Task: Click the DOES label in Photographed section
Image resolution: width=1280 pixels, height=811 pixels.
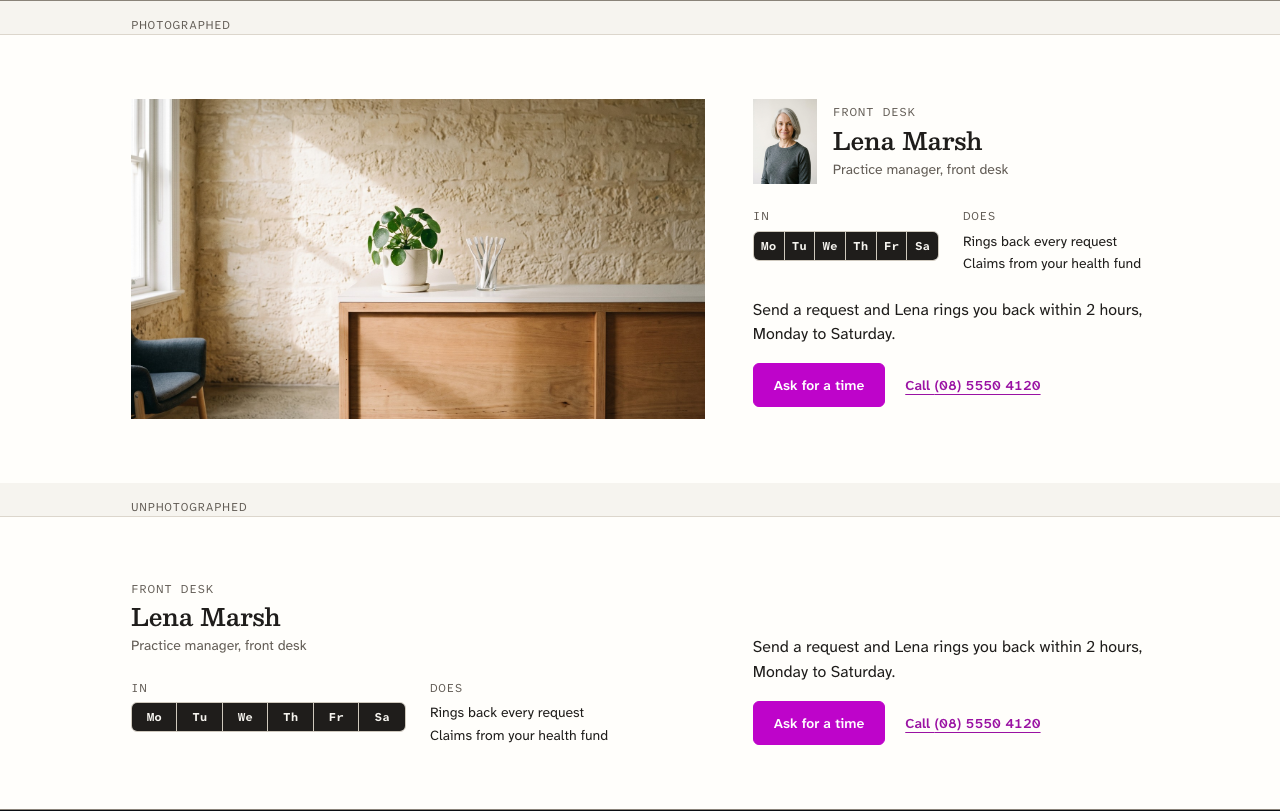Action: (979, 216)
